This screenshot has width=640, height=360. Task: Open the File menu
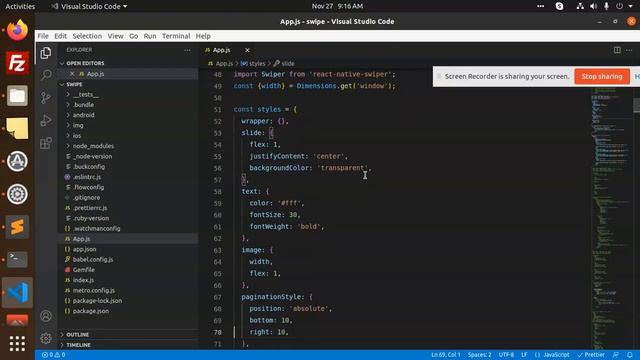pos(43,36)
